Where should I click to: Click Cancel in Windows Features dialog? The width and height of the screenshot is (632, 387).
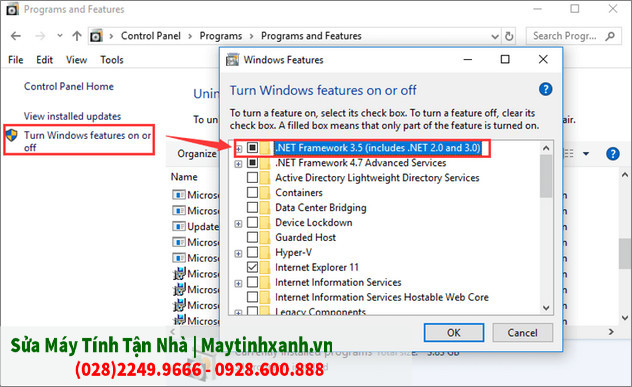click(522, 333)
